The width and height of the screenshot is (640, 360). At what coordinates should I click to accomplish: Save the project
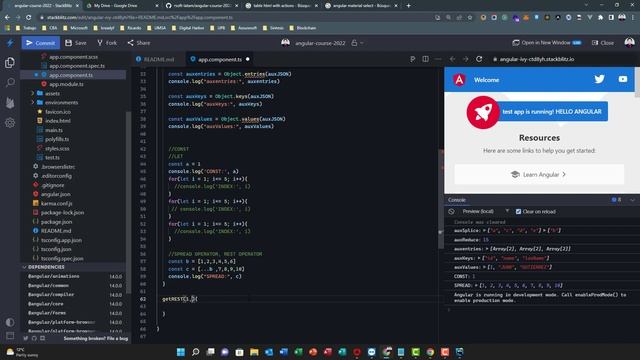coord(76,43)
